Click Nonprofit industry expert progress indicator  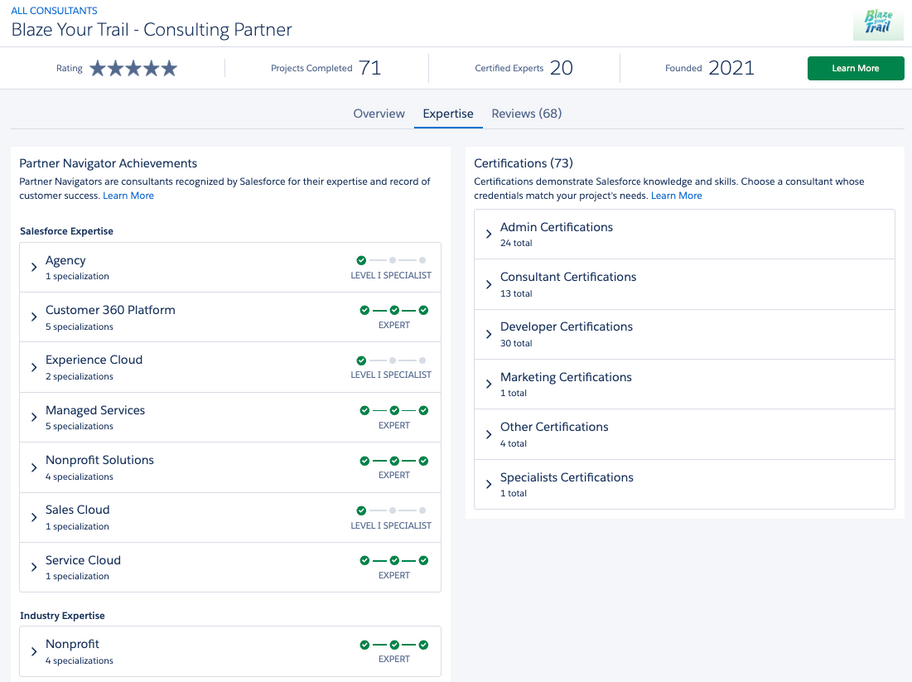coord(394,644)
